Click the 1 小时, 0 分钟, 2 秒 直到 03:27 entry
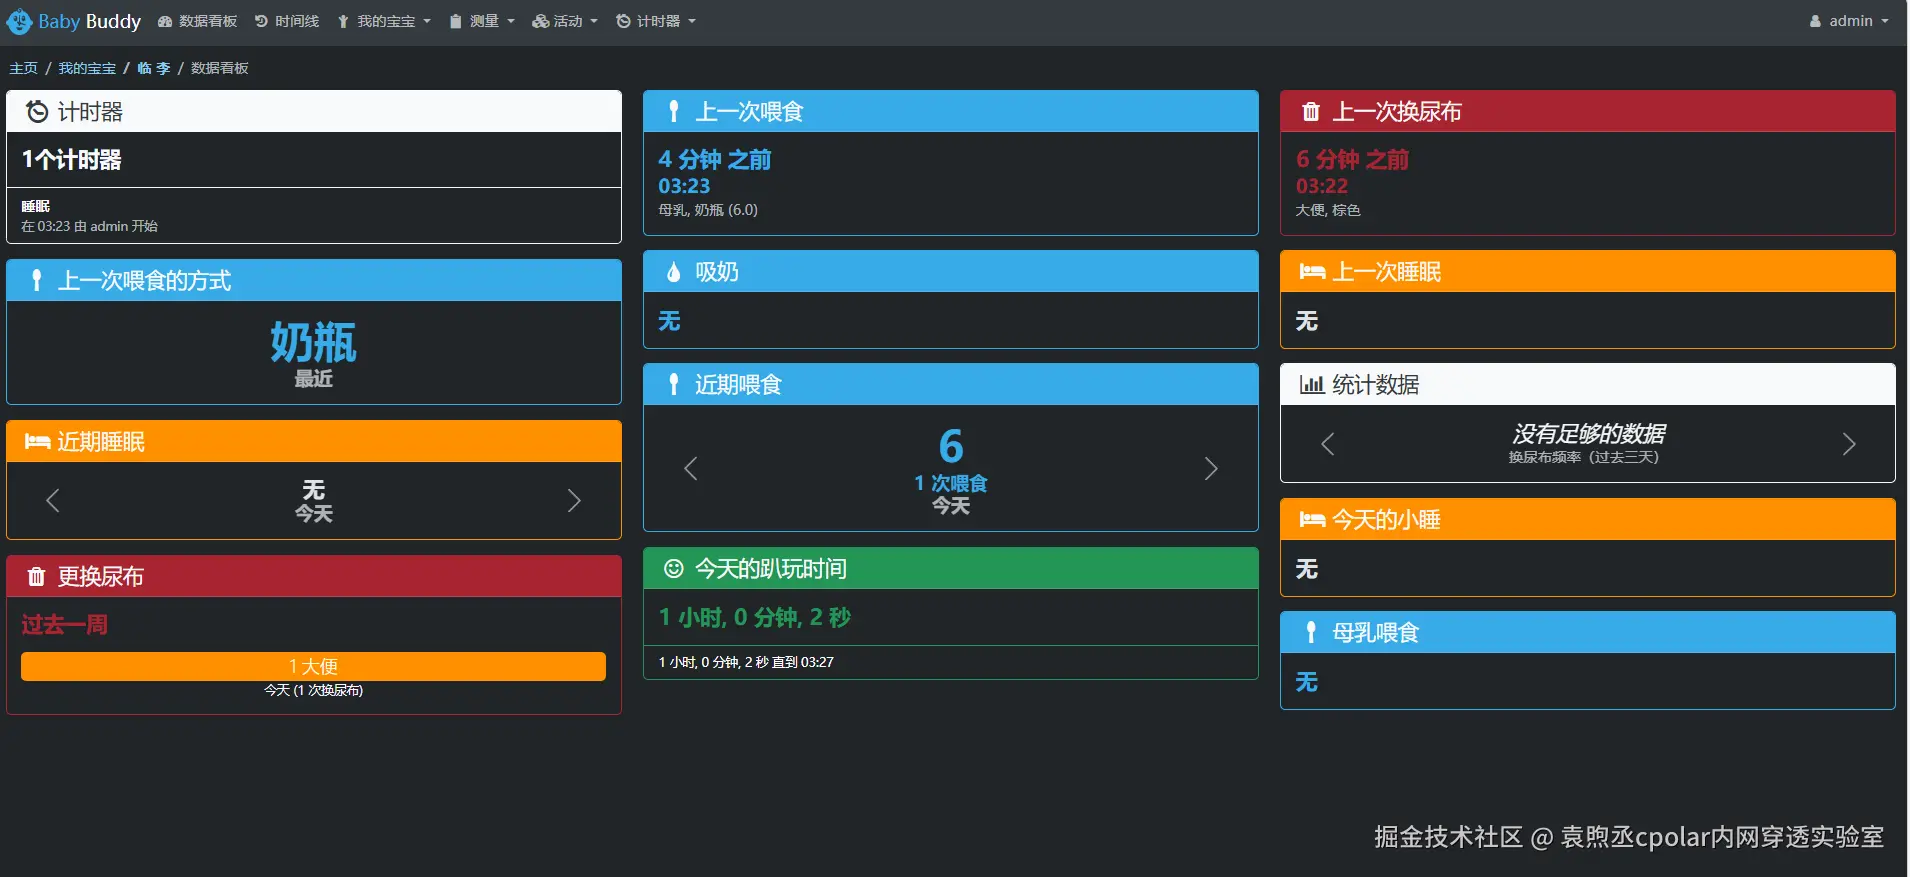 point(746,662)
